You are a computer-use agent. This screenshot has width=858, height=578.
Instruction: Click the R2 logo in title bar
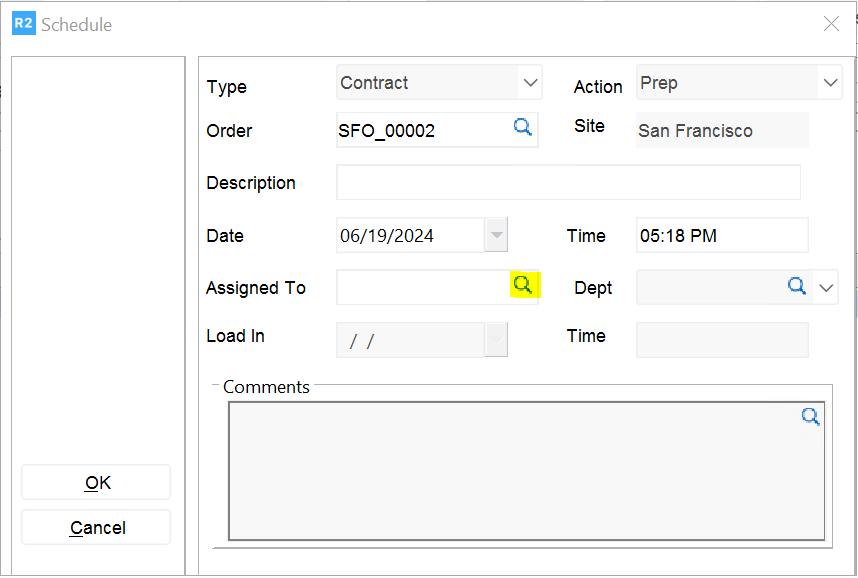tap(23, 24)
